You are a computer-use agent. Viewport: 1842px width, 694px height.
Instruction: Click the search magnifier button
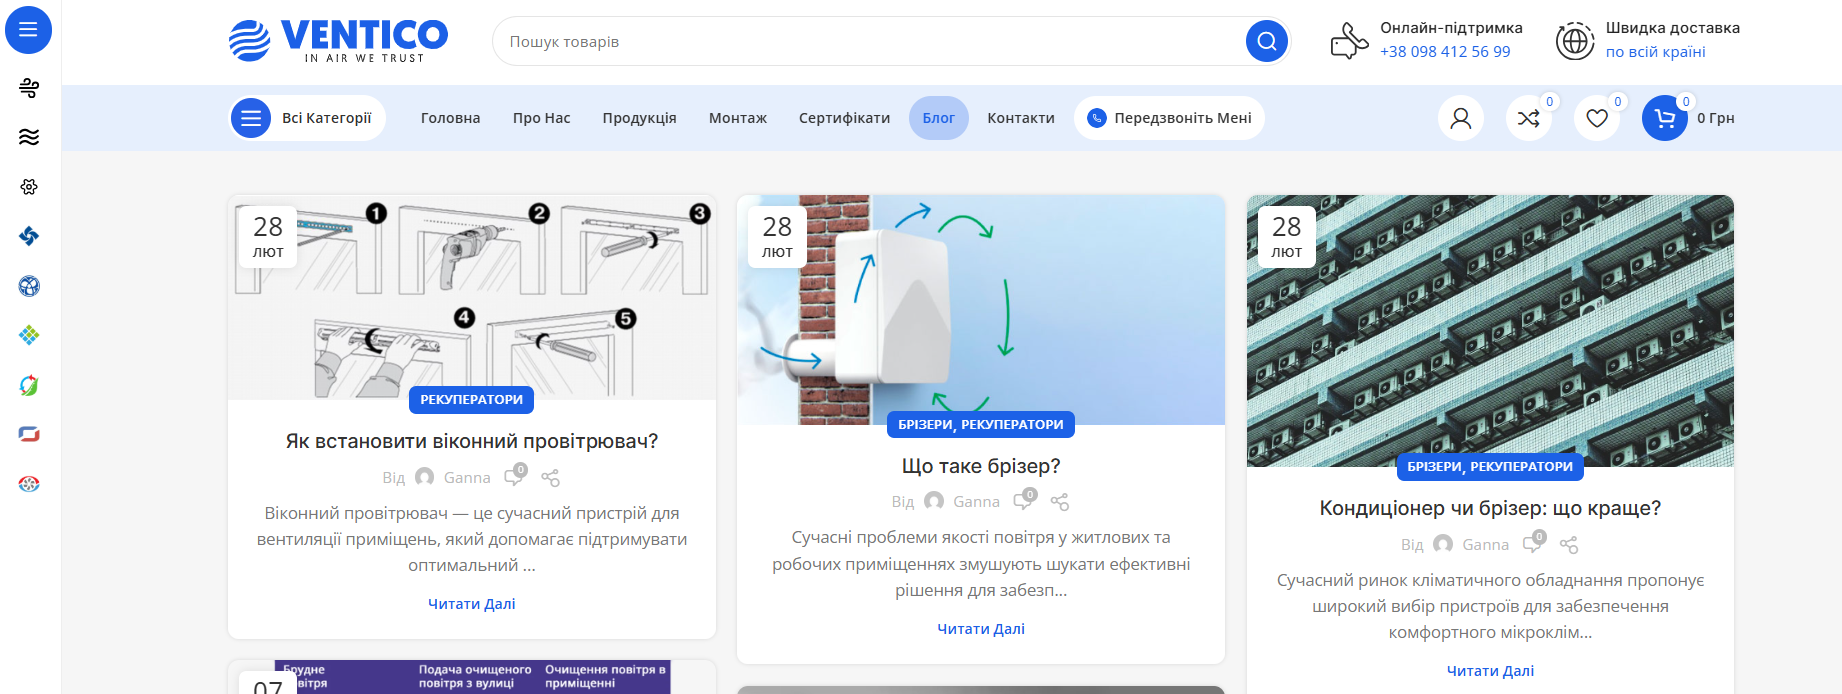(1266, 41)
